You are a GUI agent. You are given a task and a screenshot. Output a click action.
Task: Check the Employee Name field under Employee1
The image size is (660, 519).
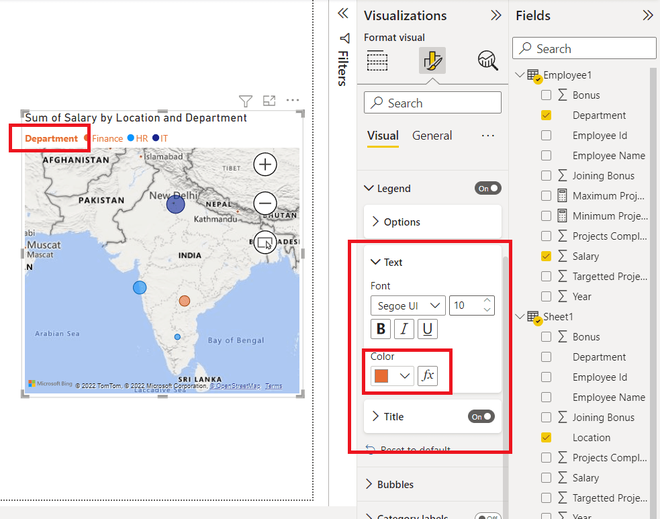coord(546,155)
